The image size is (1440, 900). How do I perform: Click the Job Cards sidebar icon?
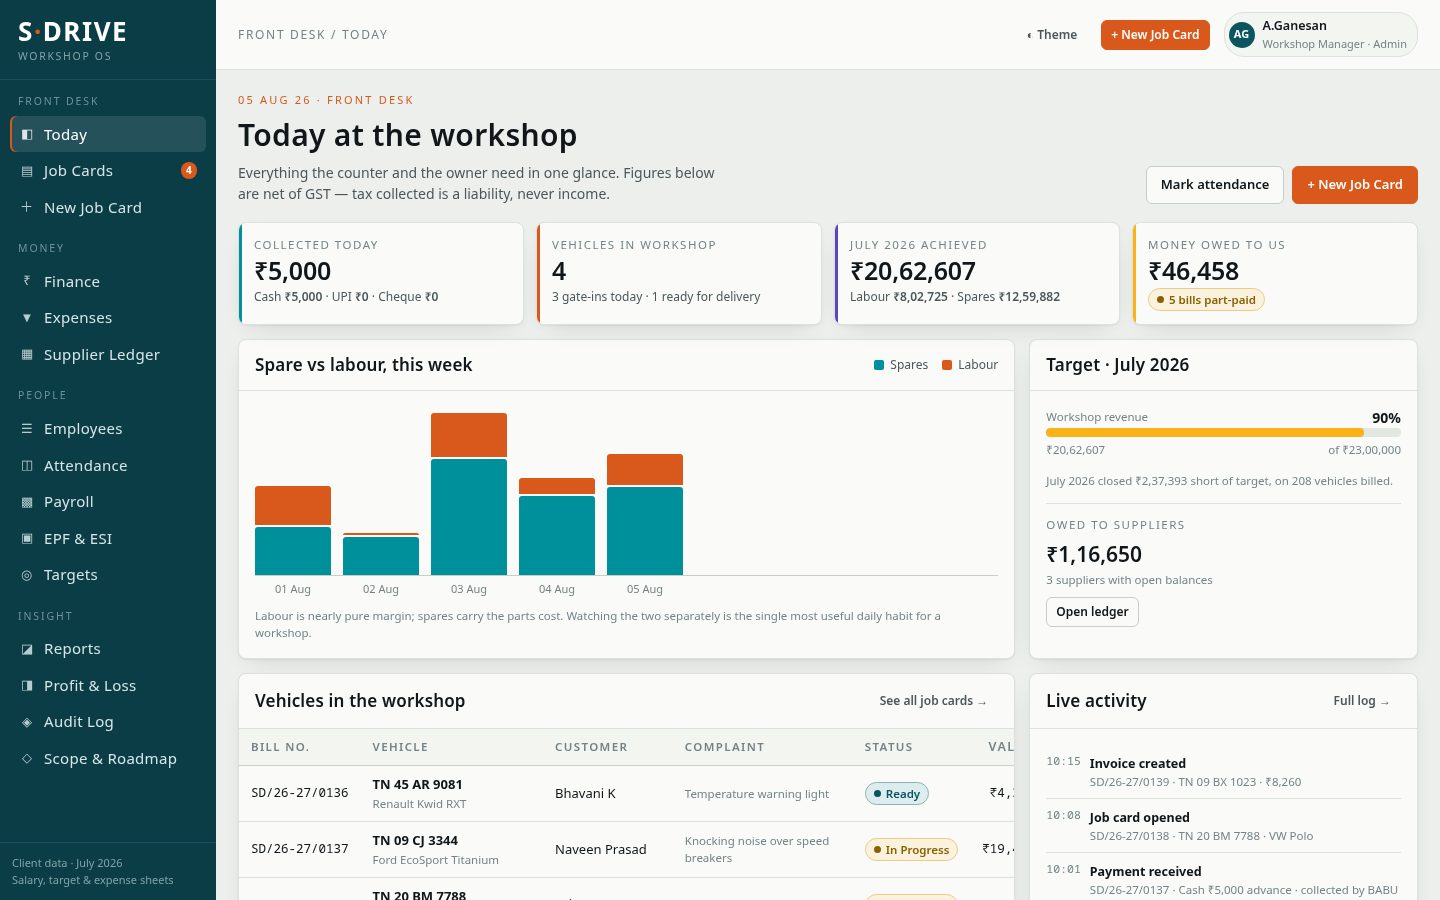pyautogui.click(x=27, y=171)
